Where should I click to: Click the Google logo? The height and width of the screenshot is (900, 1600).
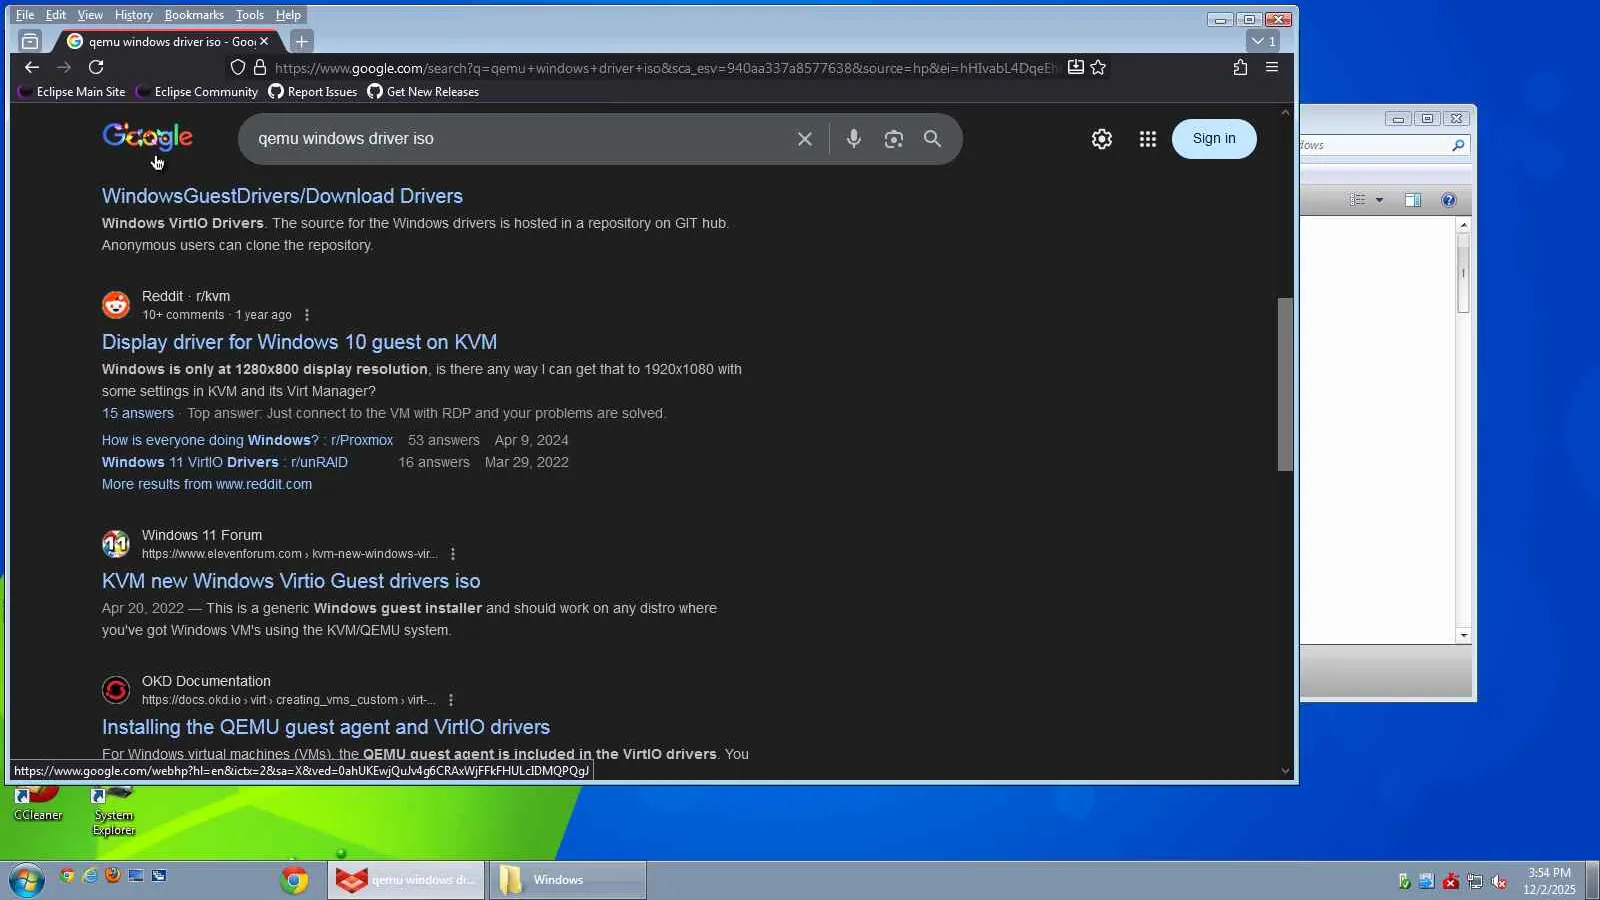[x=147, y=137]
